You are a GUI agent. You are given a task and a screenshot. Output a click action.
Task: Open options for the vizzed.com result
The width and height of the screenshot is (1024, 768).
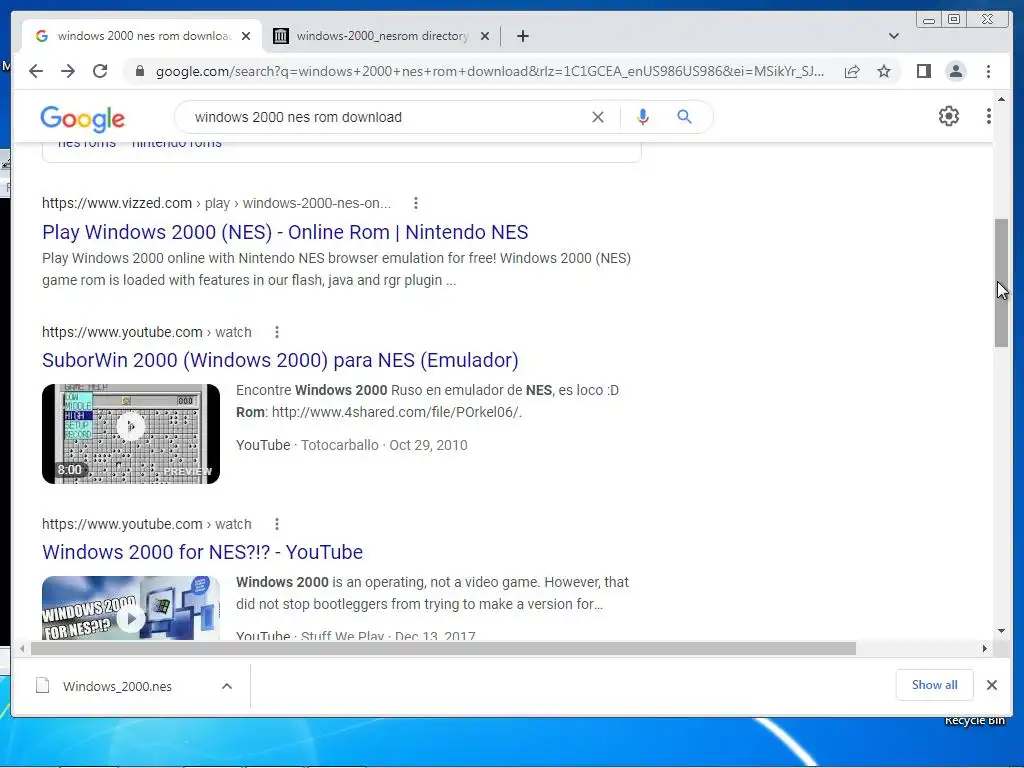click(x=415, y=203)
